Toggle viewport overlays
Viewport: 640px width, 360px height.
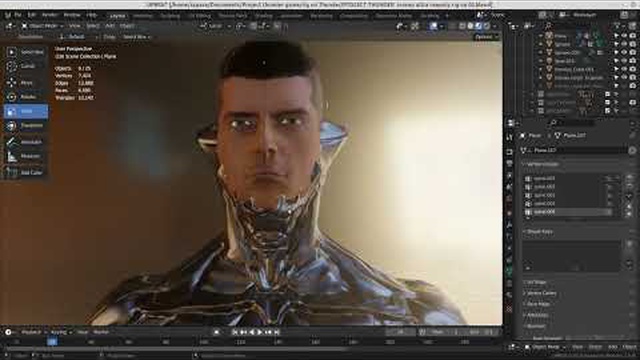pyautogui.click(x=433, y=26)
